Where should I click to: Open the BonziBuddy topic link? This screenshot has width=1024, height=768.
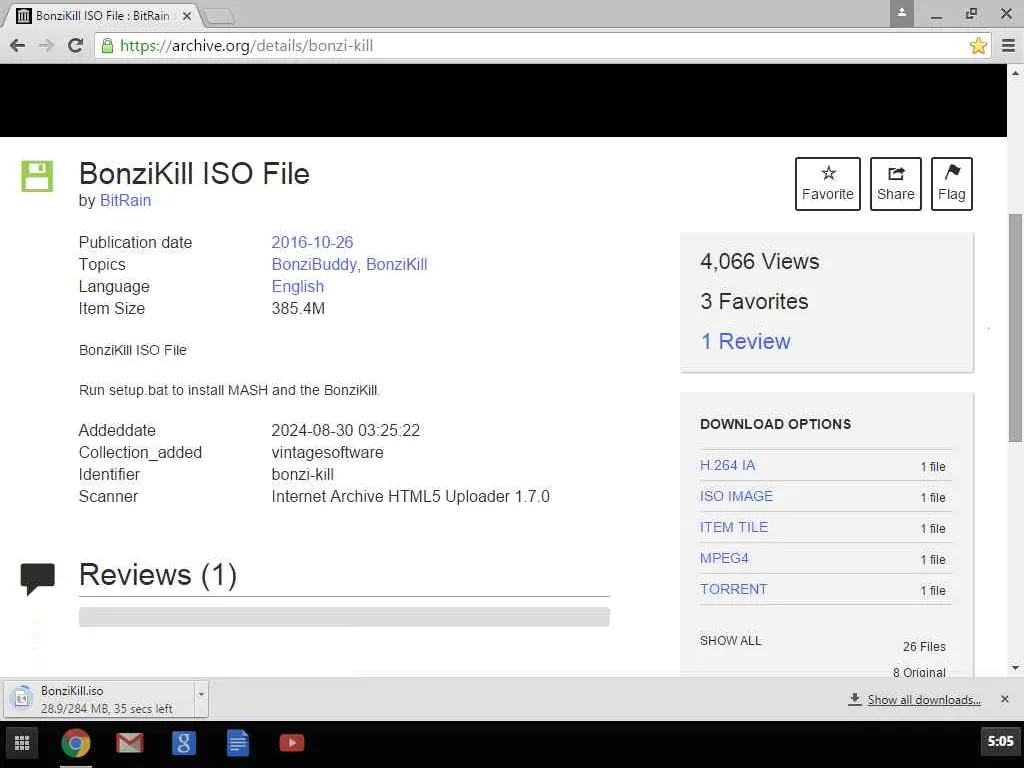(314, 264)
